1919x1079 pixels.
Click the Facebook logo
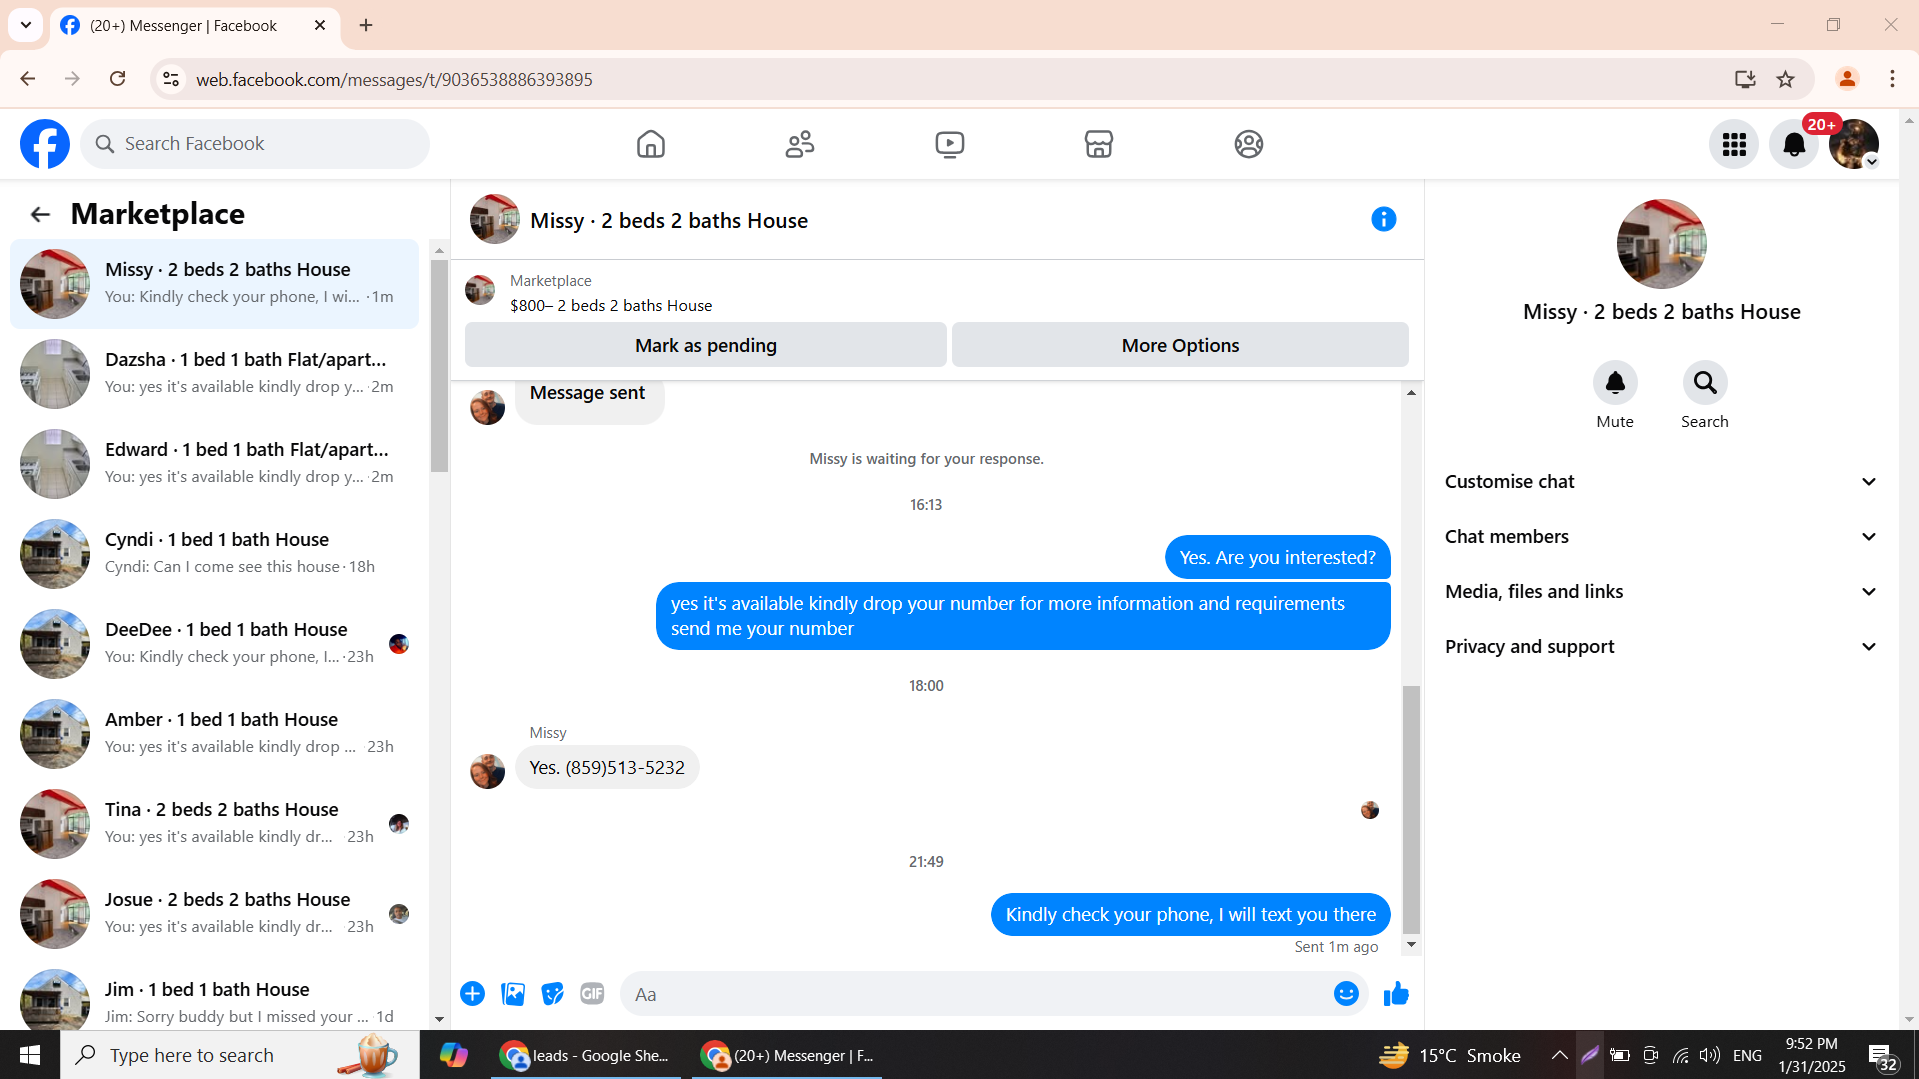45,144
